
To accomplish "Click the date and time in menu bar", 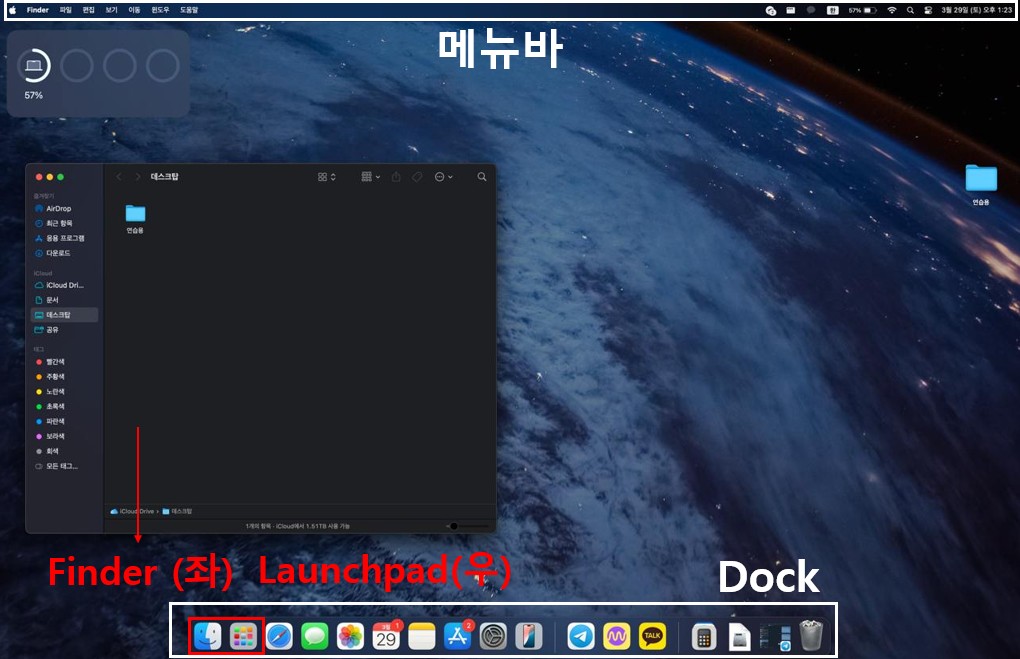I will point(976,10).
